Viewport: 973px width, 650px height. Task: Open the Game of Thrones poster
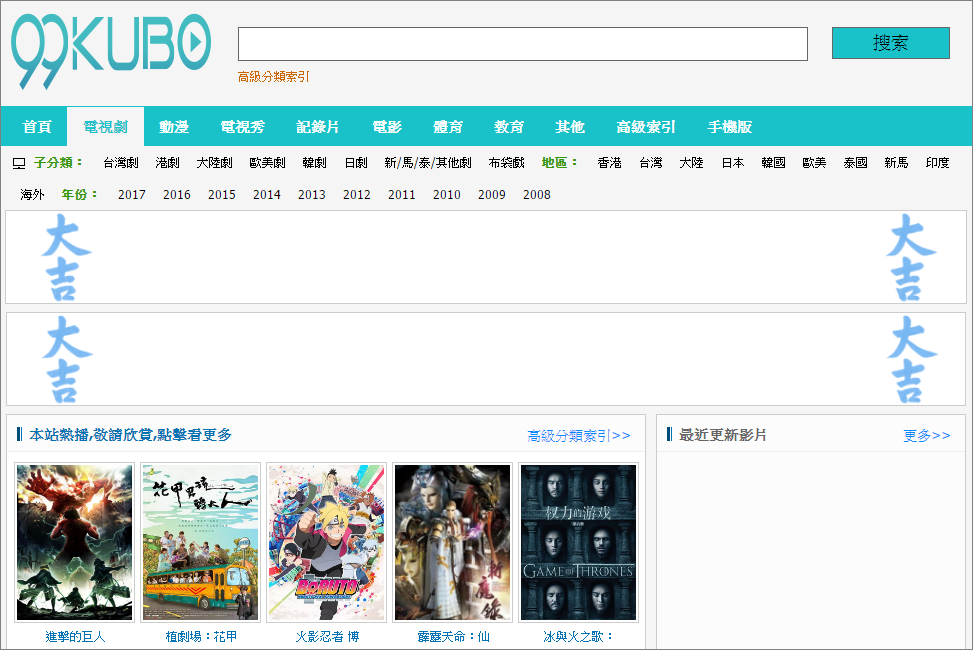pos(578,541)
